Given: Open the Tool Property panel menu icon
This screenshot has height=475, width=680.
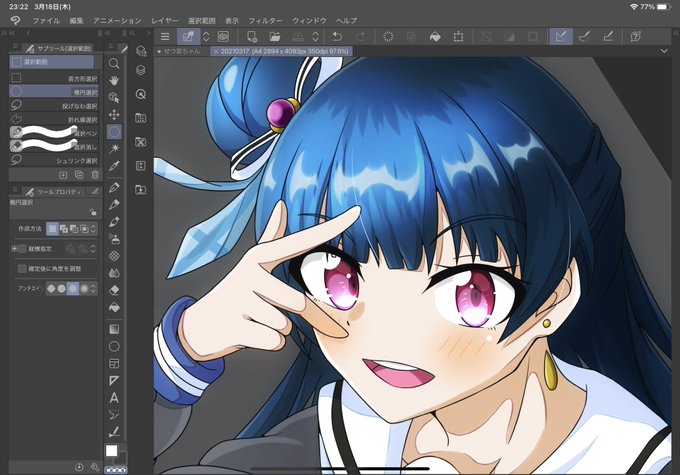Looking at the screenshot, I should tap(15, 190).
